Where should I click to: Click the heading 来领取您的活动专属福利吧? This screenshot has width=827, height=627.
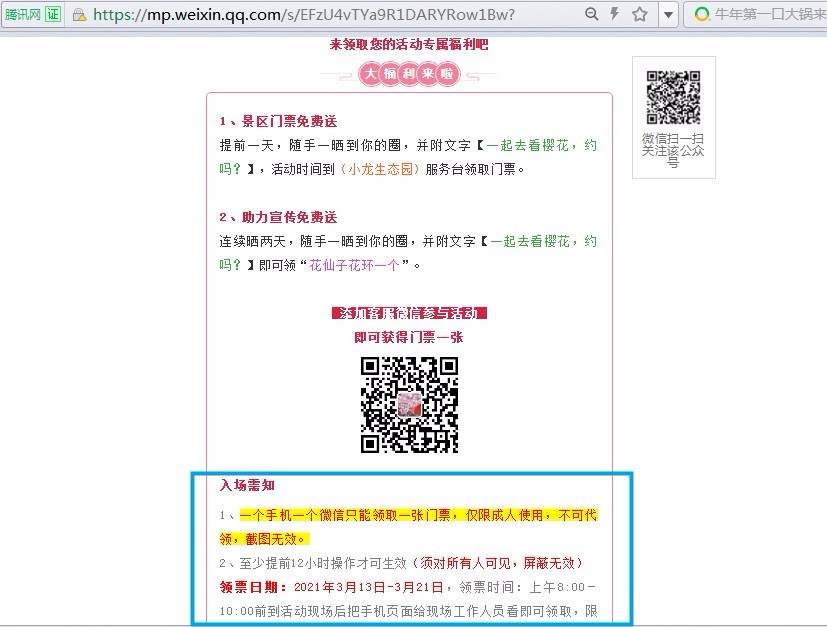[x=409, y=44]
